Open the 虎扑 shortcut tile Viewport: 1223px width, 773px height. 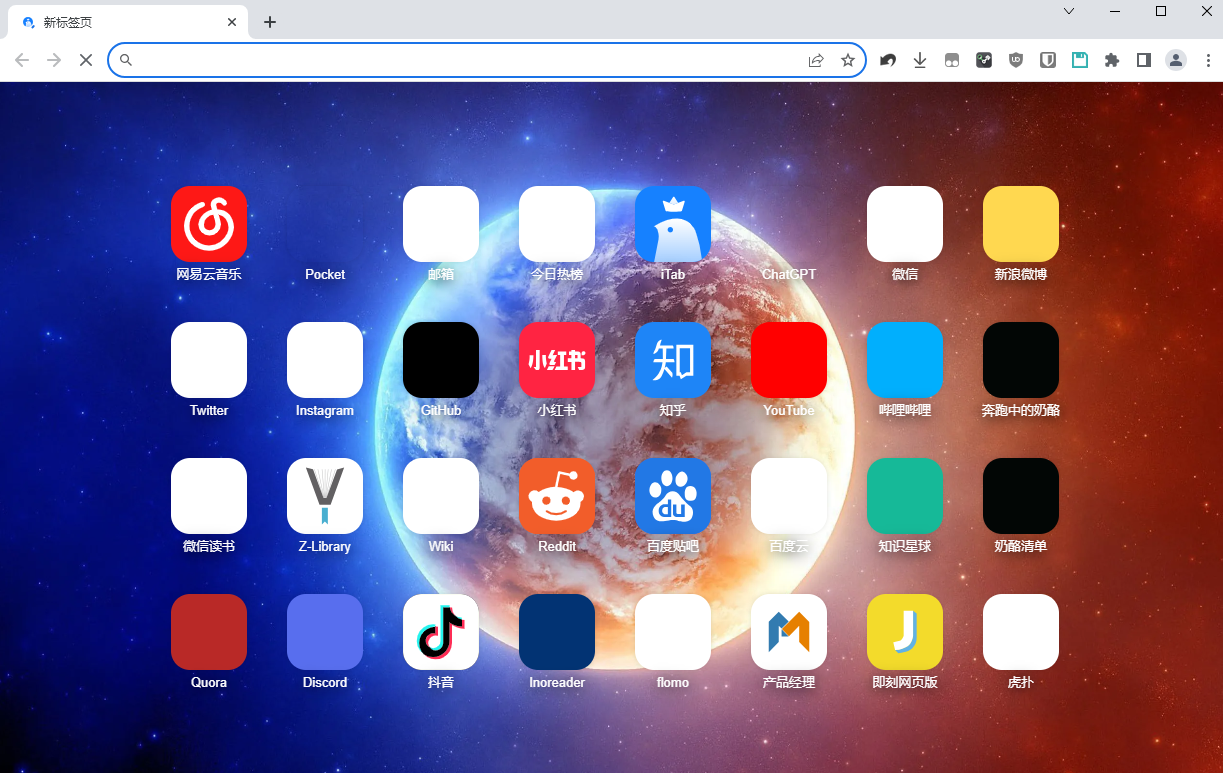(1021, 632)
